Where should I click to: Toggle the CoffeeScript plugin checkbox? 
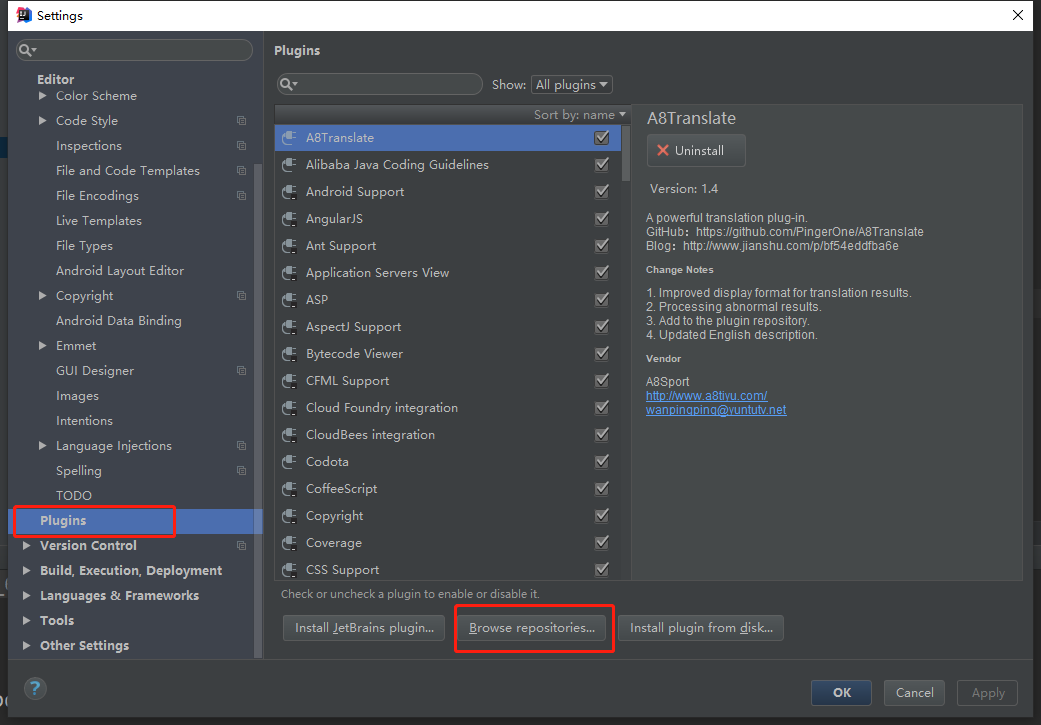(602, 489)
